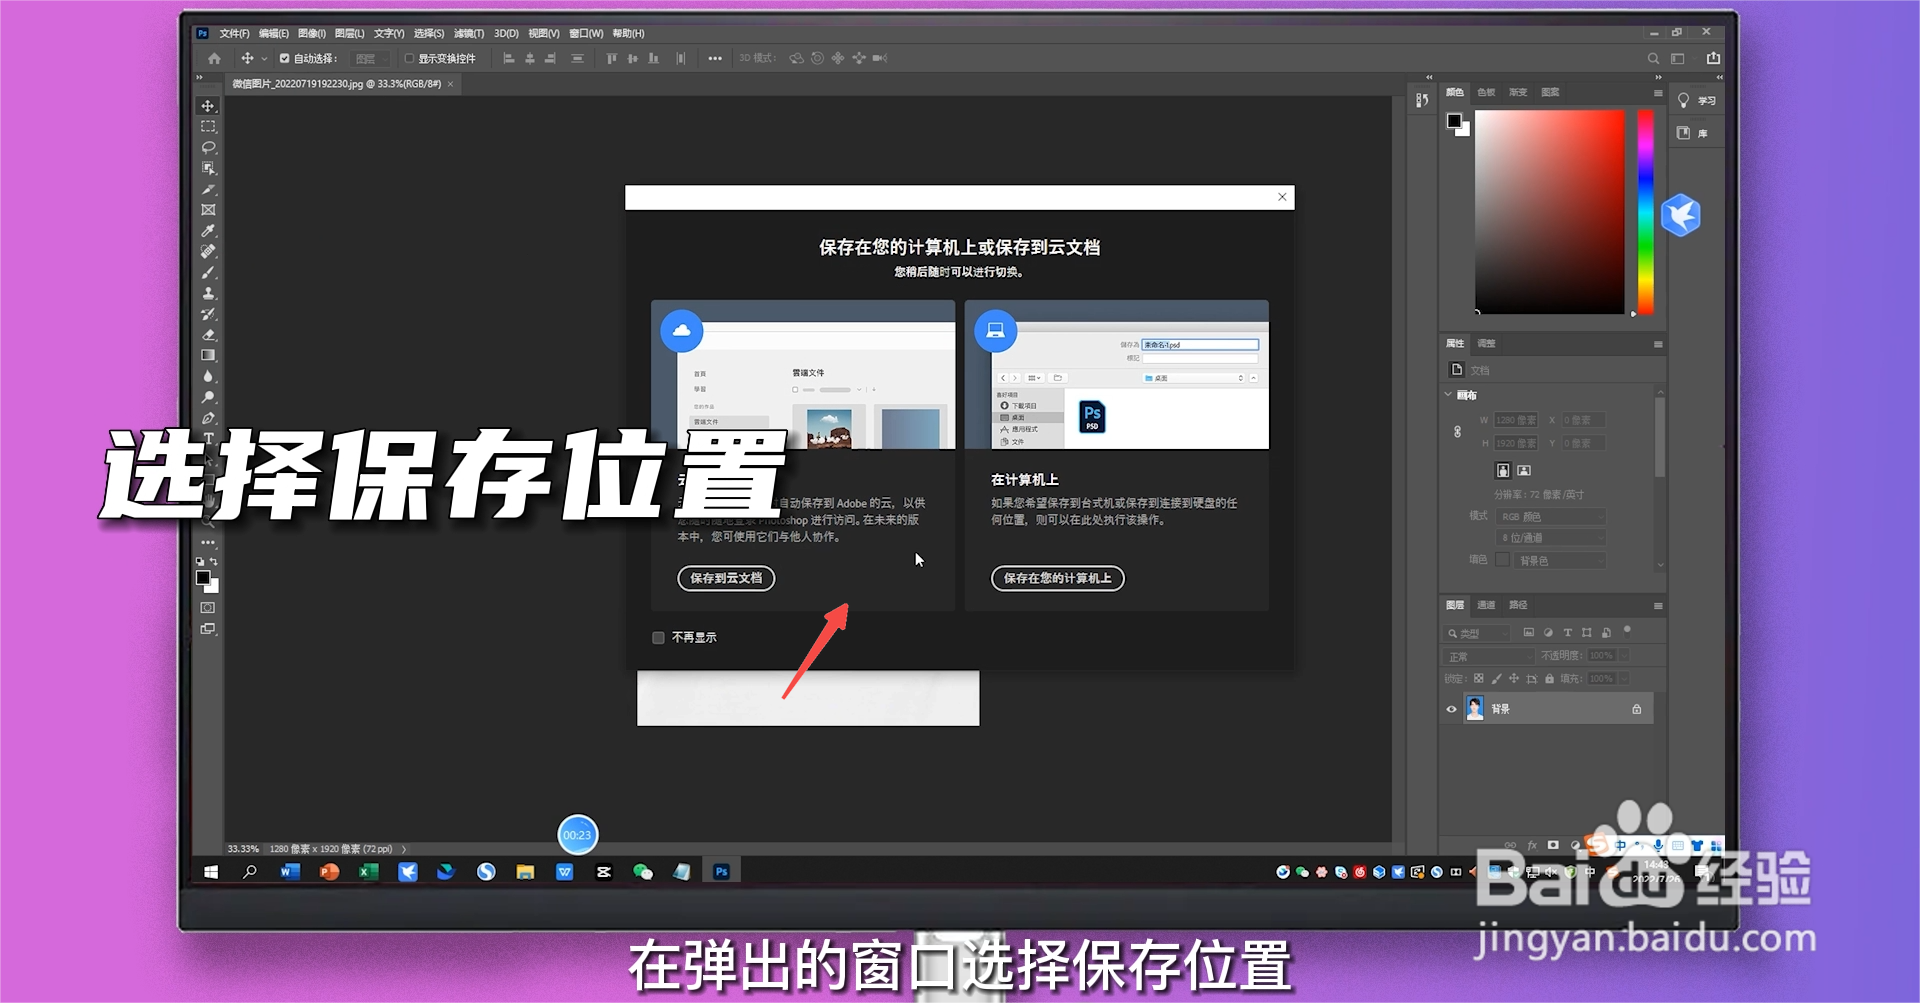1920x1003 pixels.
Task: Click the add layer mask icon
Action: point(1553,845)
